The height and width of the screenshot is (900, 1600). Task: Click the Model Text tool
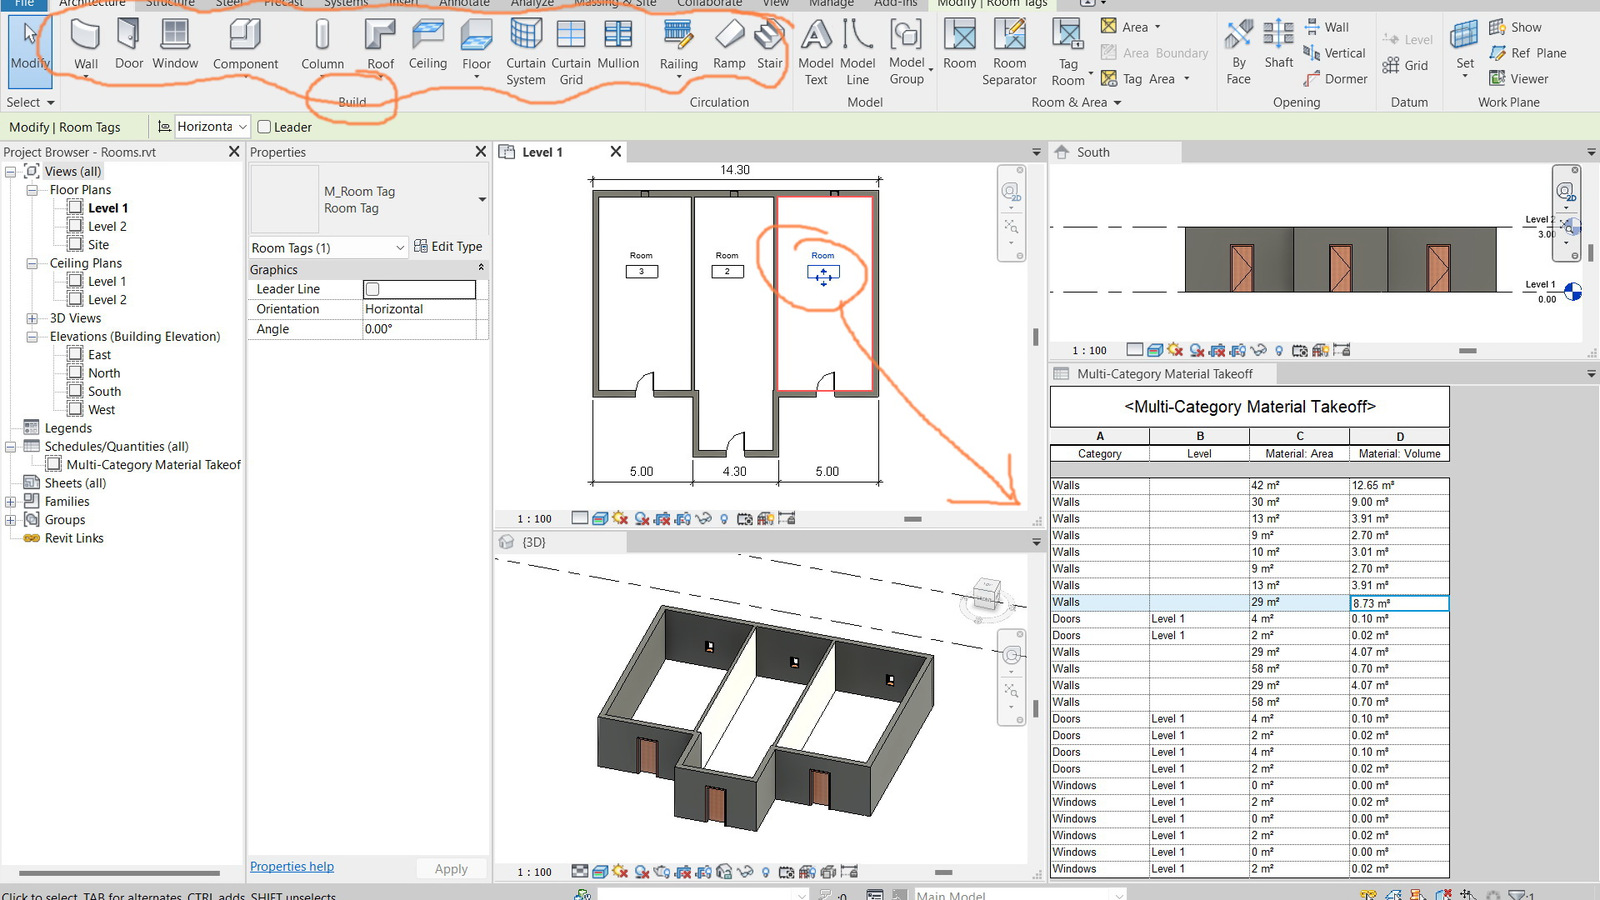pos(816,52)
